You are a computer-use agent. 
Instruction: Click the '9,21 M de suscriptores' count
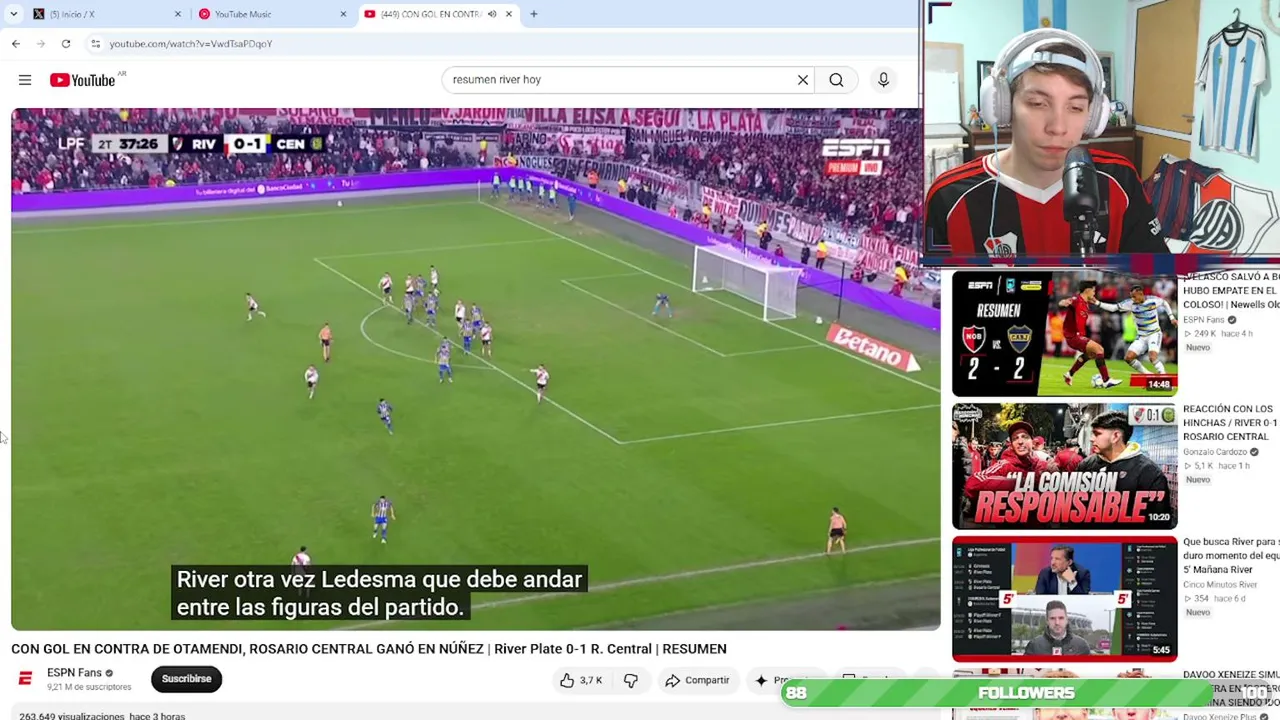pos(89,687)
